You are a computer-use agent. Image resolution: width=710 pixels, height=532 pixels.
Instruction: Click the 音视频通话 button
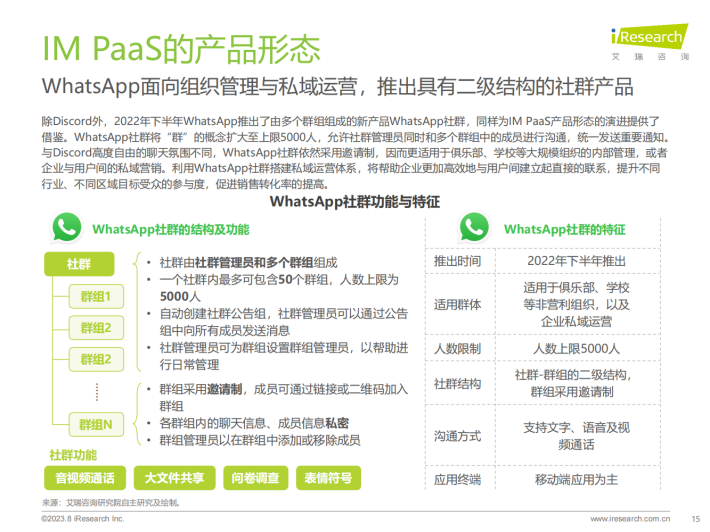[x=85, y=478]
